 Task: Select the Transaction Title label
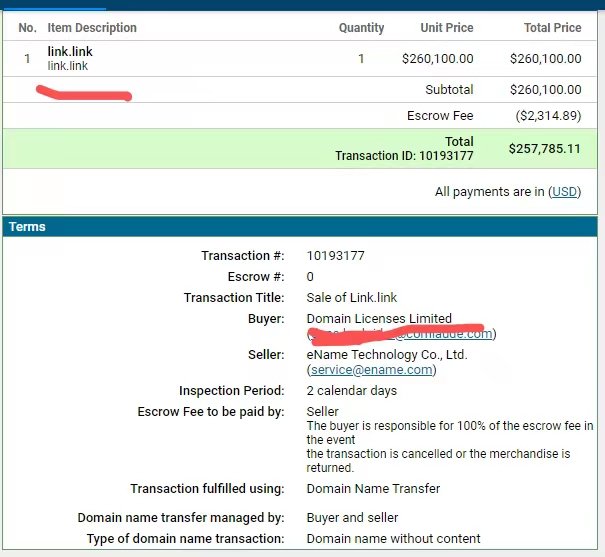tap(234, 298)
